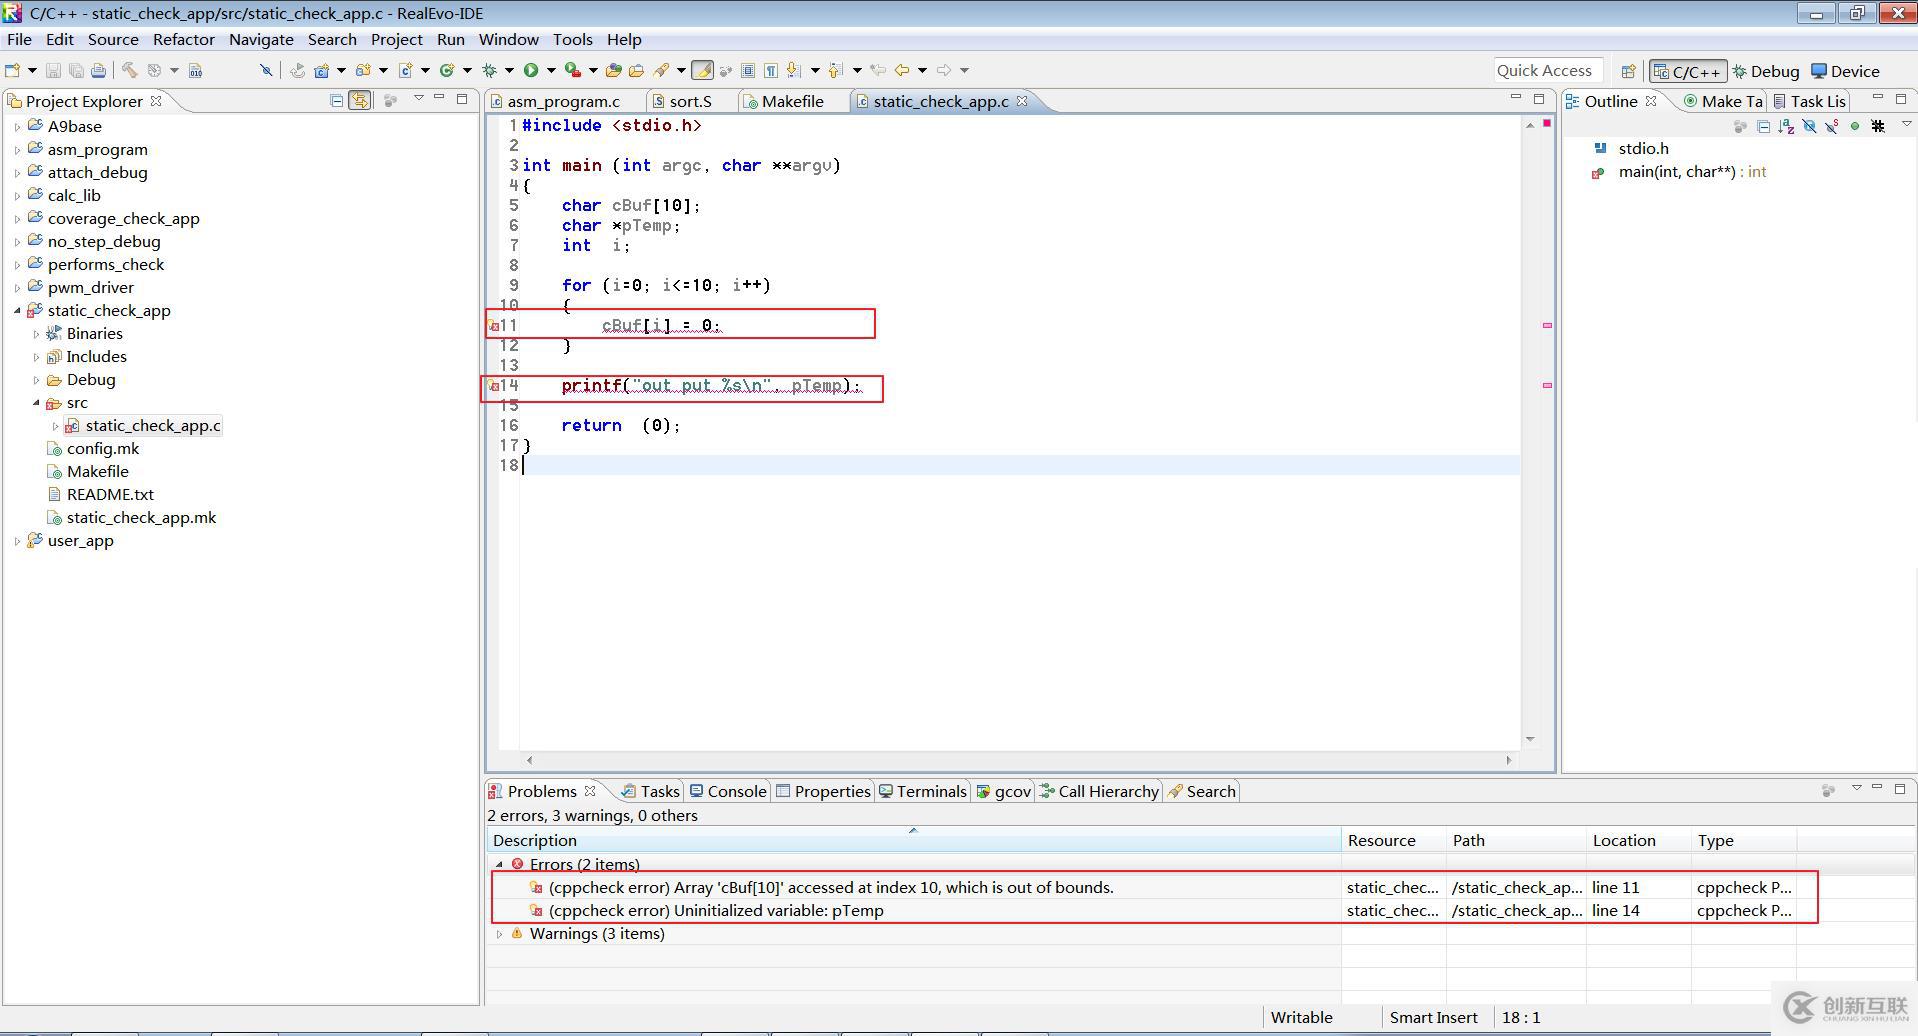
Task: Toggle Mark Occurrences highlighter icon
Action: coord(703,70)
